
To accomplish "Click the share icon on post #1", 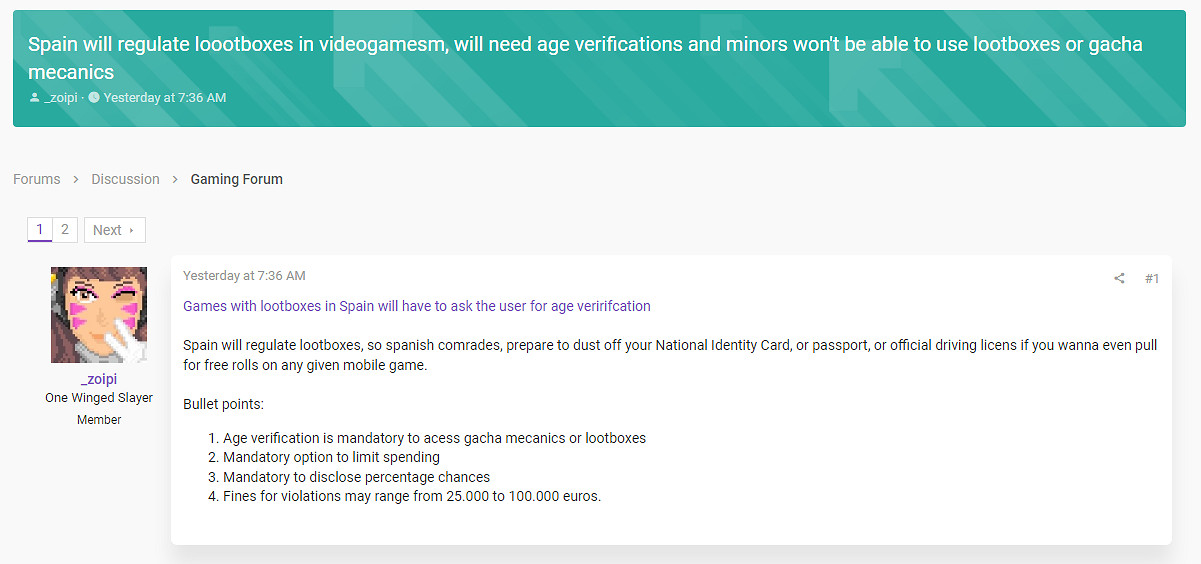I will [x=1119, y=279].
